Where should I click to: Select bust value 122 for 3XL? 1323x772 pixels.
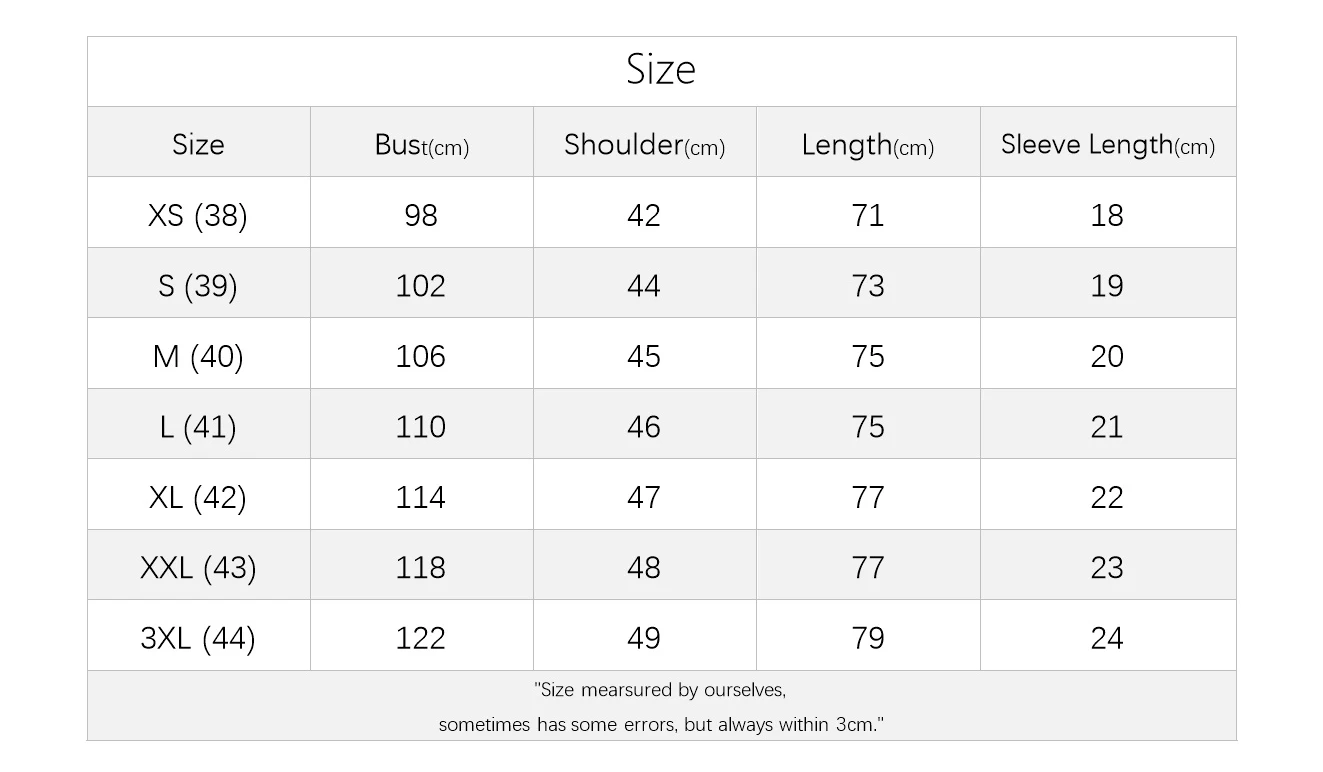point(421,638)
